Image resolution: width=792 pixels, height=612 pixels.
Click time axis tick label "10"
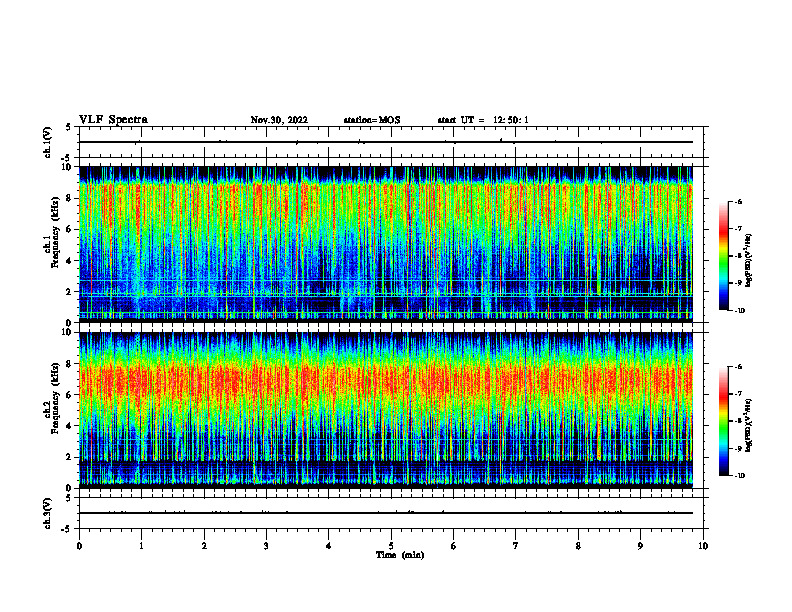click(x=703, y=546)
